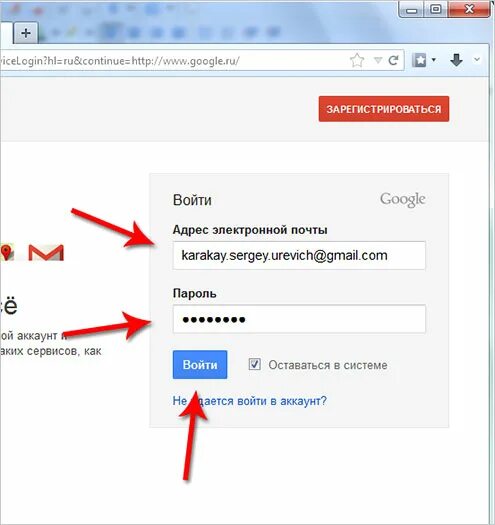Maximize the browser window
The image size is (495, 525).
pyautogui.click(x=435, y=9)
